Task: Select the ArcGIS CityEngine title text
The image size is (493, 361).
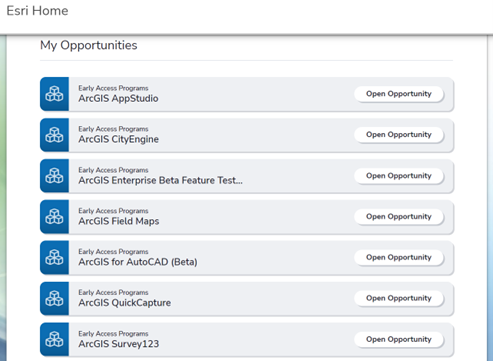Action: click(118, 139)
